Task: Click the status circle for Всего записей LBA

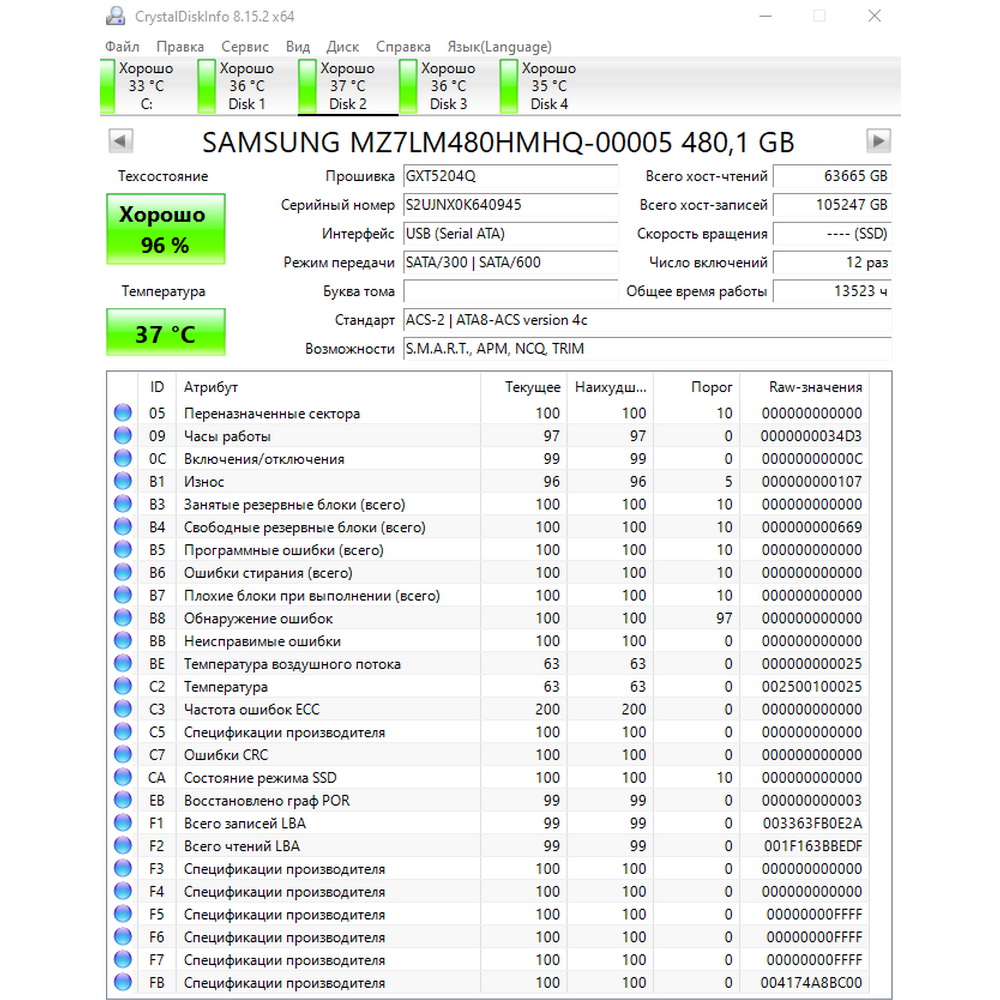Action: pos(123,823)
